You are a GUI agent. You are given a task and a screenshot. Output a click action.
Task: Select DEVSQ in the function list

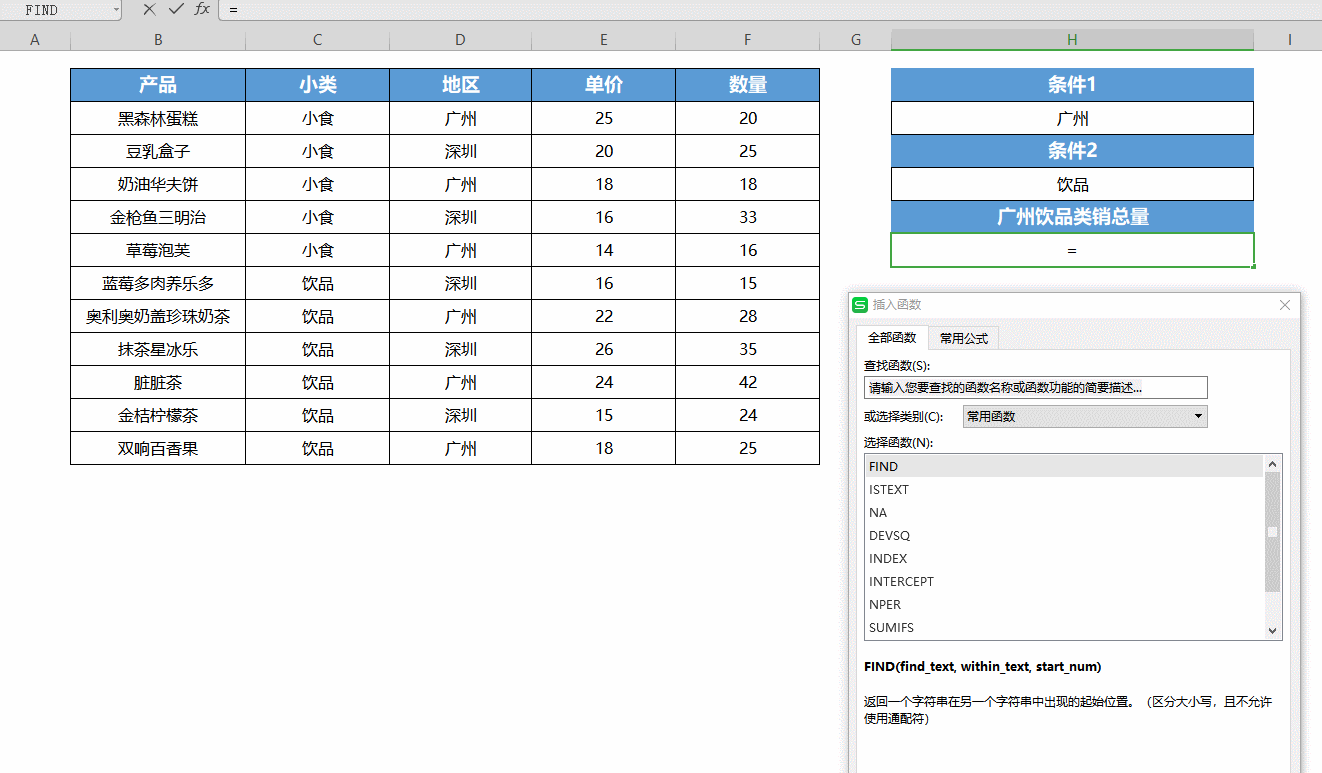coord(1064,535)
